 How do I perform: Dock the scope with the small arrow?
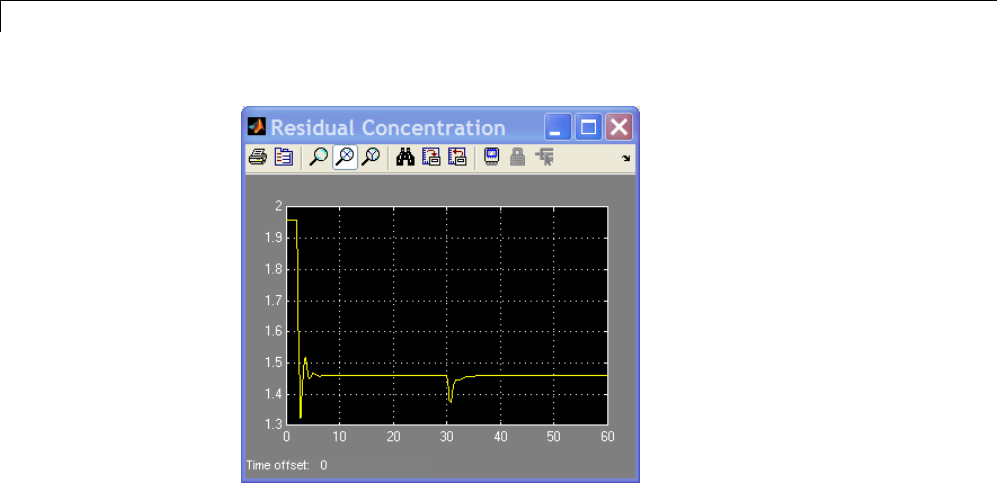626,158
